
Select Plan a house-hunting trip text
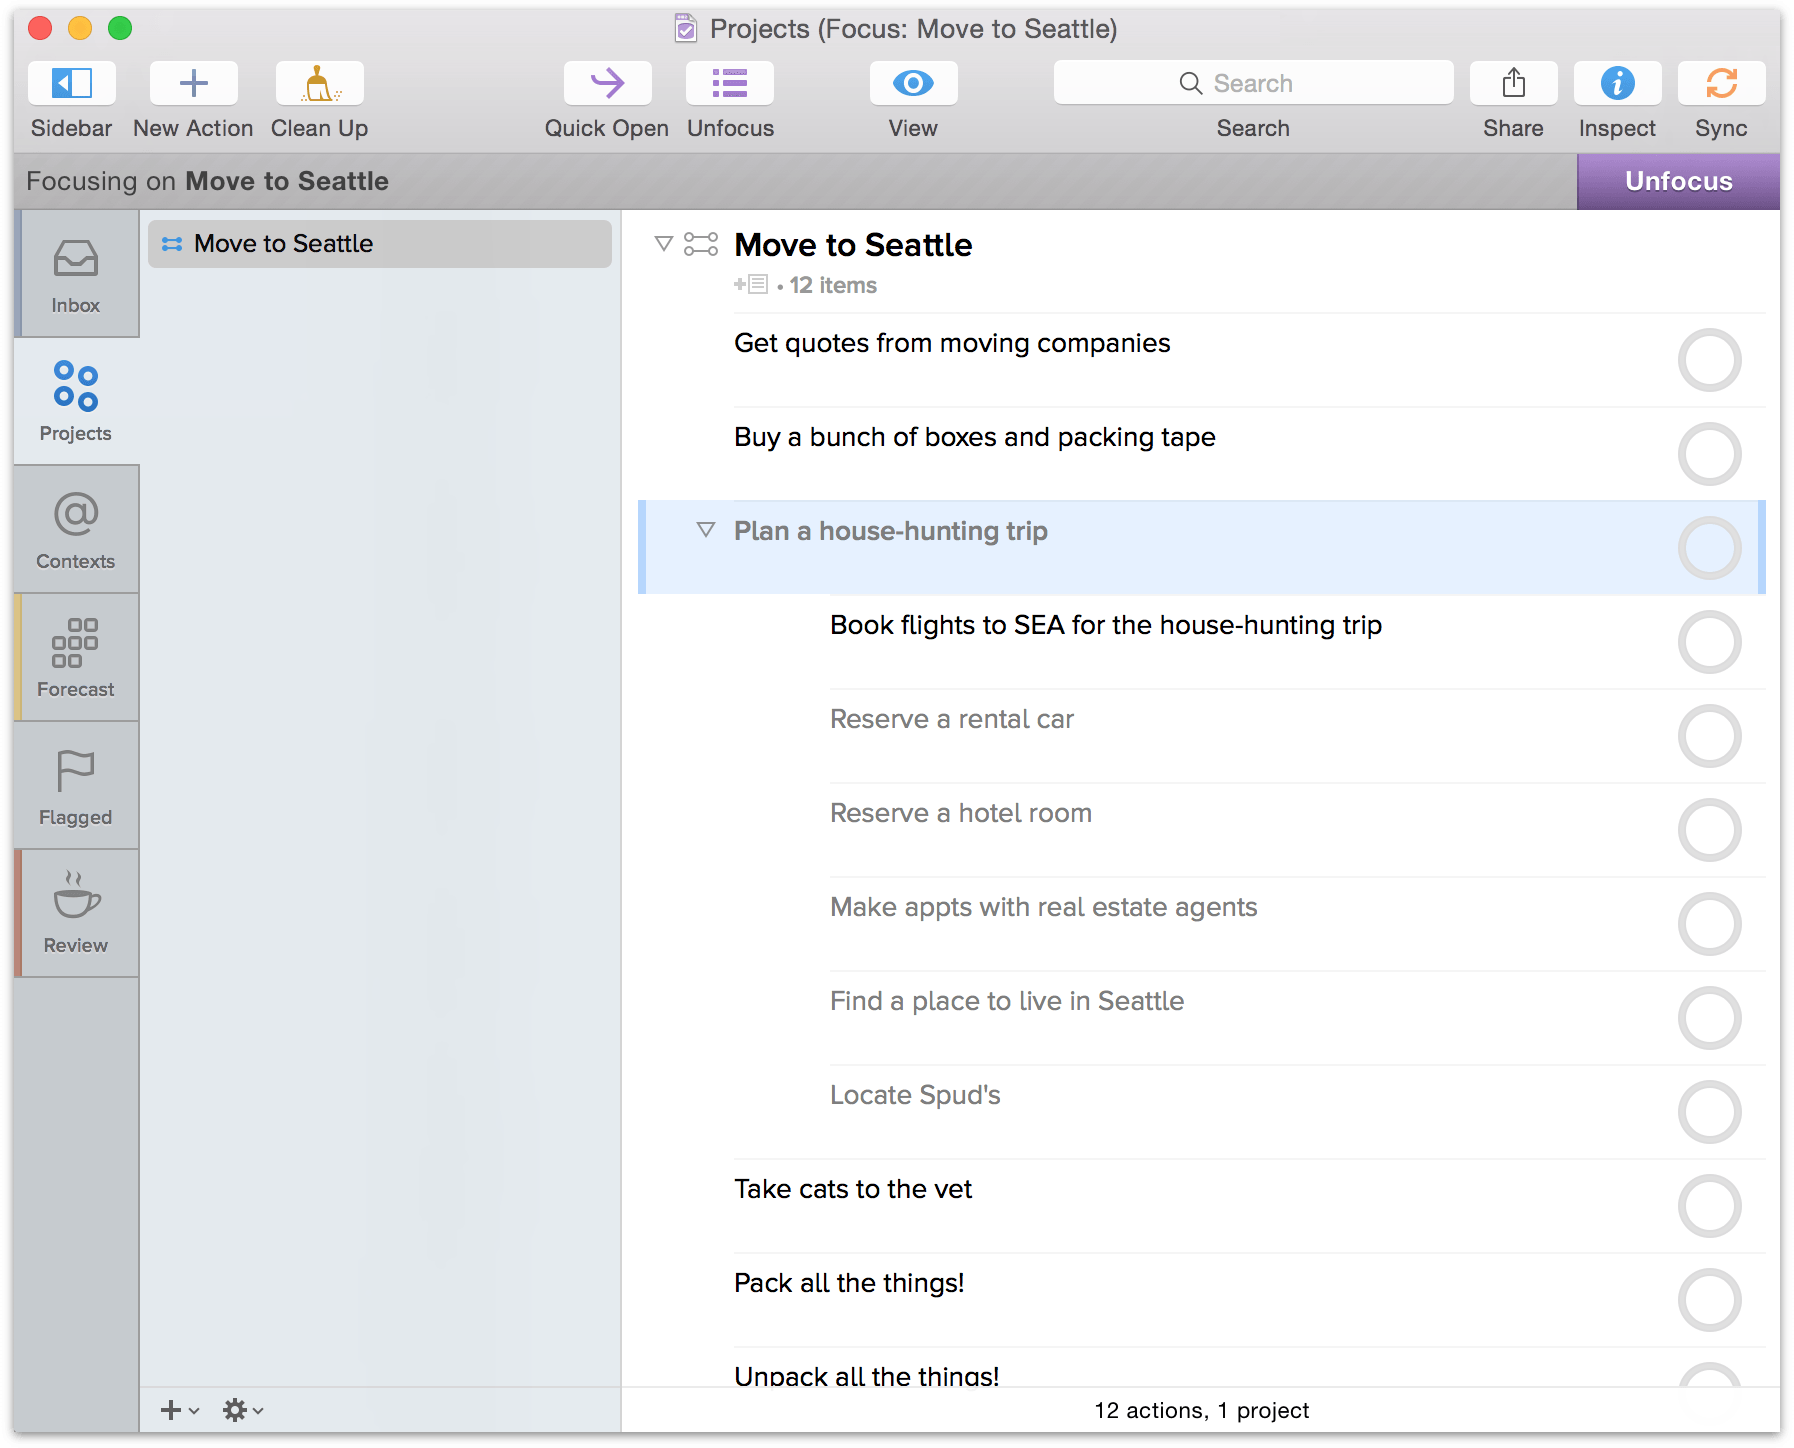[891, 531]
